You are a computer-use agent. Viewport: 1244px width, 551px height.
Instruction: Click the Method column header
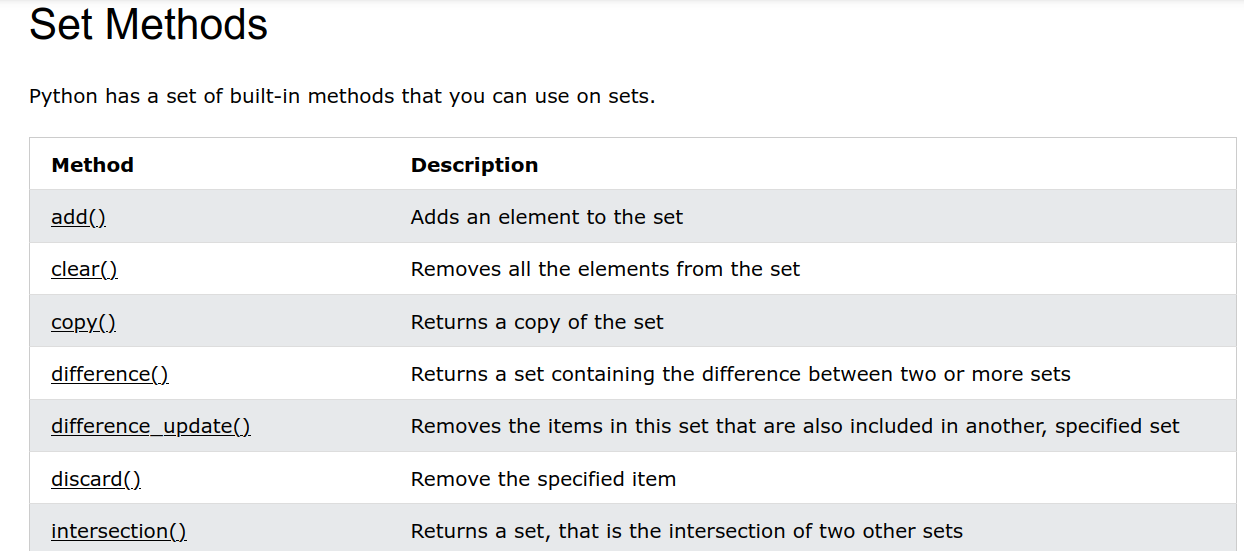(x=92, y=165)
